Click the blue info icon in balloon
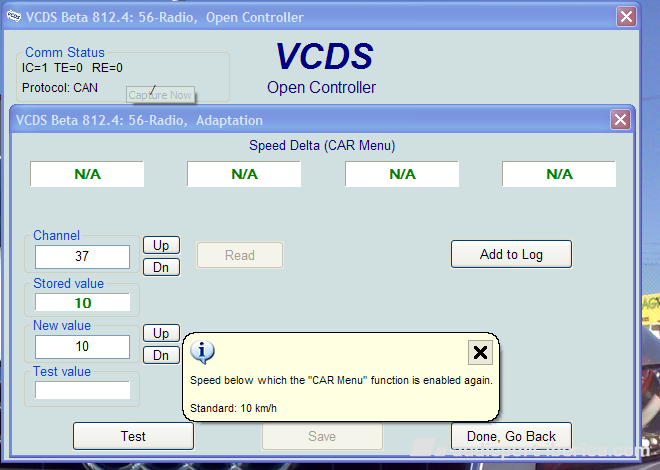The image size is (660, 470). pos(203,352)
